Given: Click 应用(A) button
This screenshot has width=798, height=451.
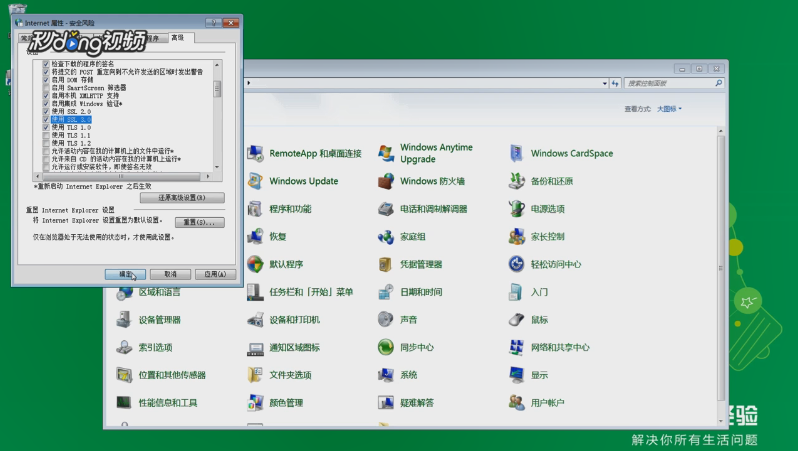Looking at the screenshot, I should [x=215, y=274].
